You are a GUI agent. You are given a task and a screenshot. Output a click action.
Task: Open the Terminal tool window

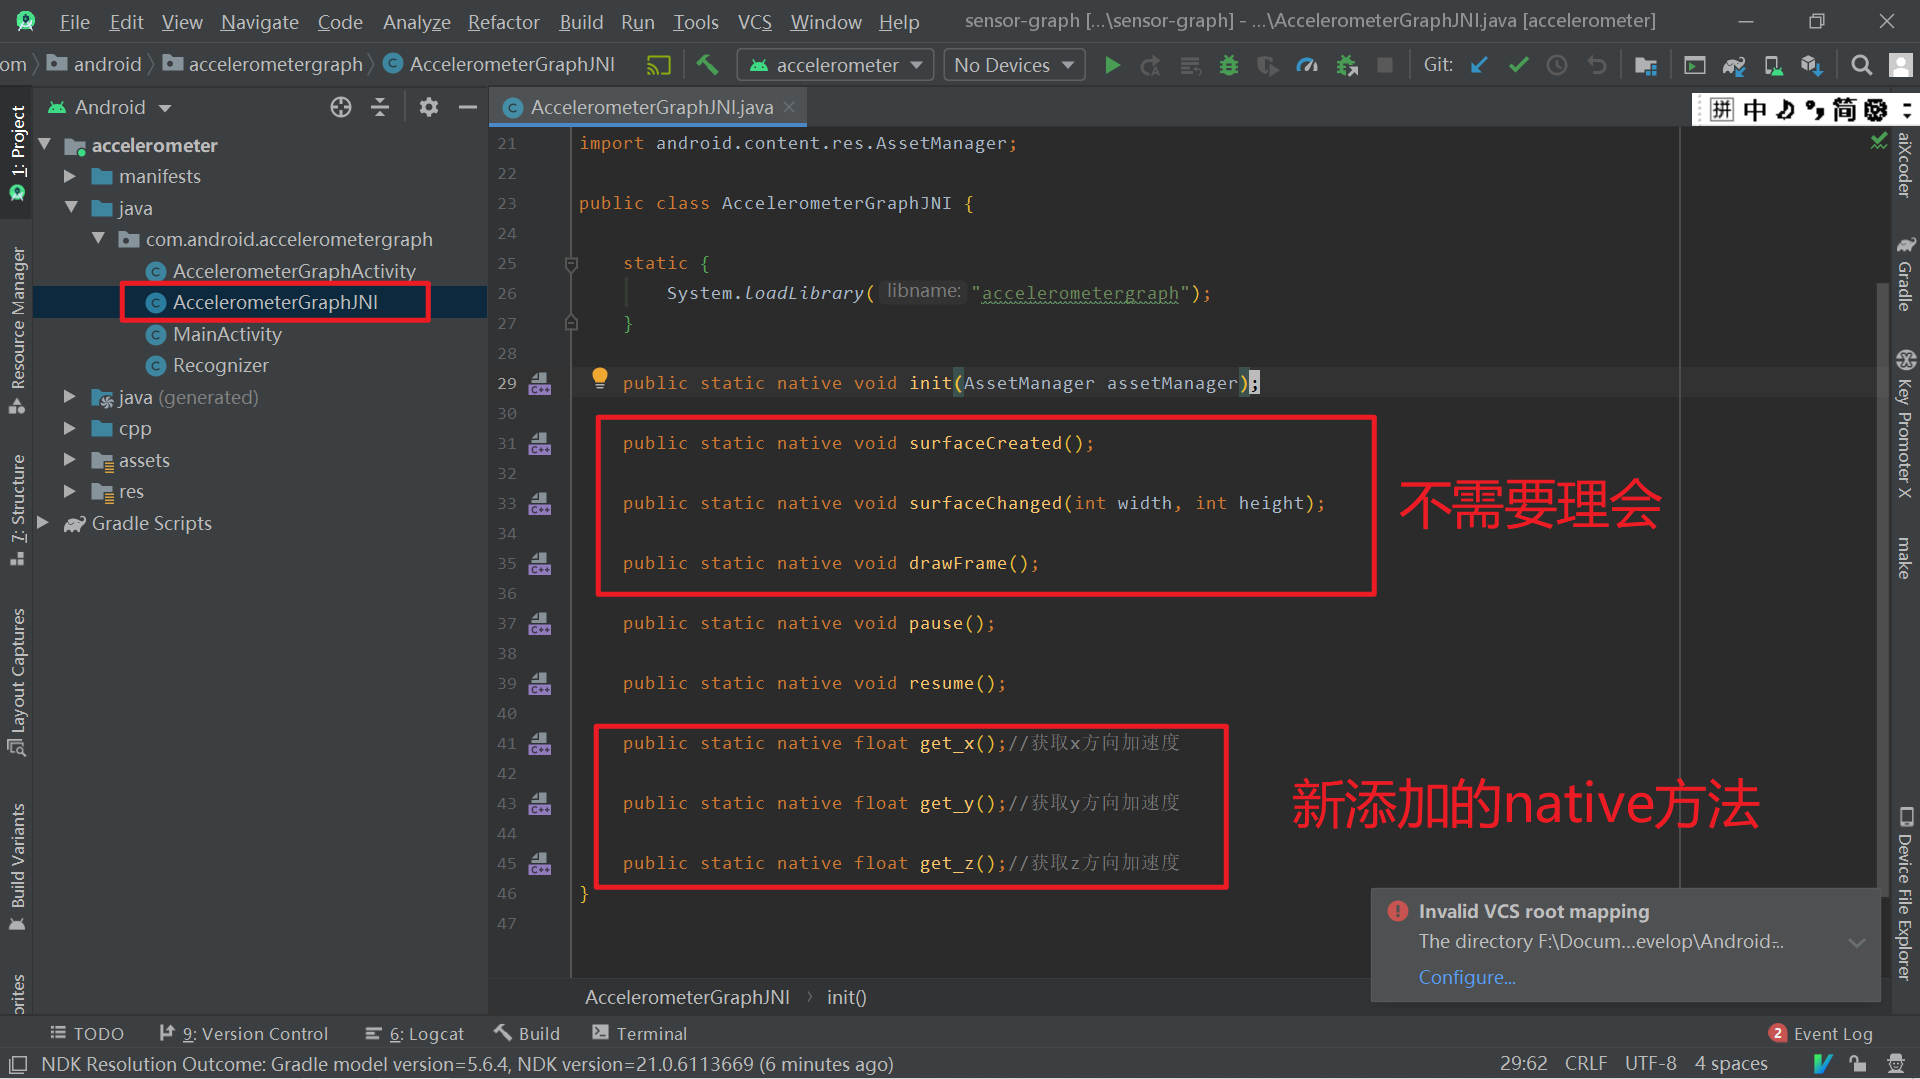point(639,1033)
